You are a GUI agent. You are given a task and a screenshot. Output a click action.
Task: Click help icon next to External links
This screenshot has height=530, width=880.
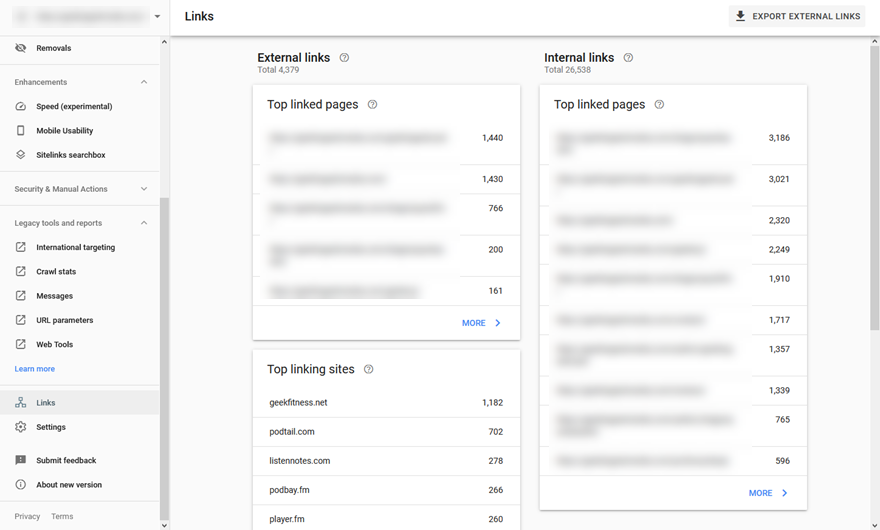point(345,57)
